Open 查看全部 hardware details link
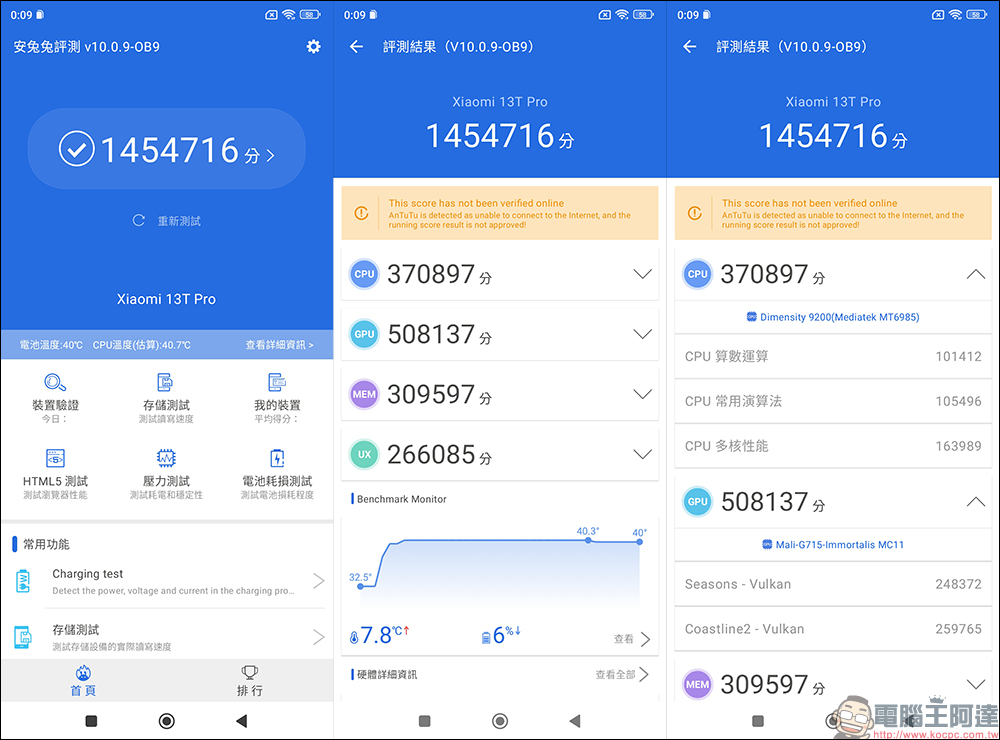Viewport: 1000px width, 740px height. pos(622,674)
